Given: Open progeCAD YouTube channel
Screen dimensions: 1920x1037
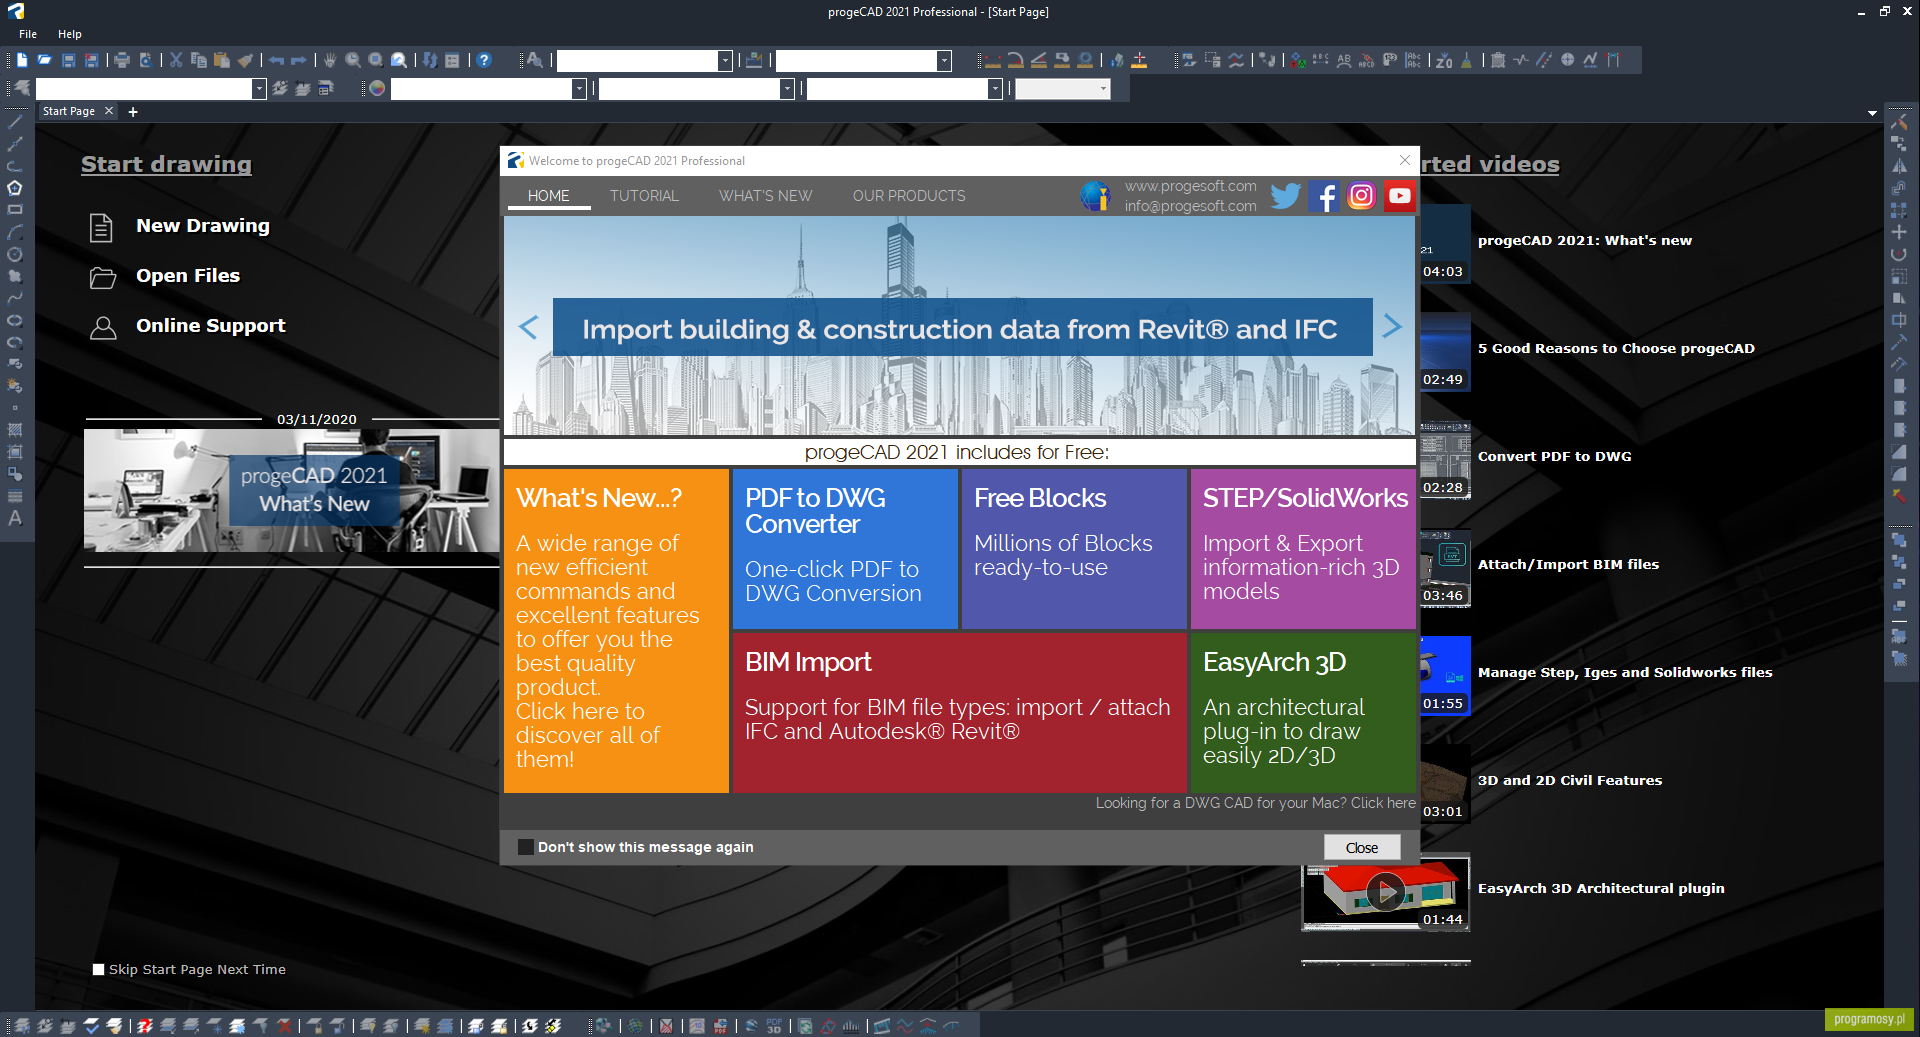Looking at the screenshot, I should click(x=1399, y=196).
